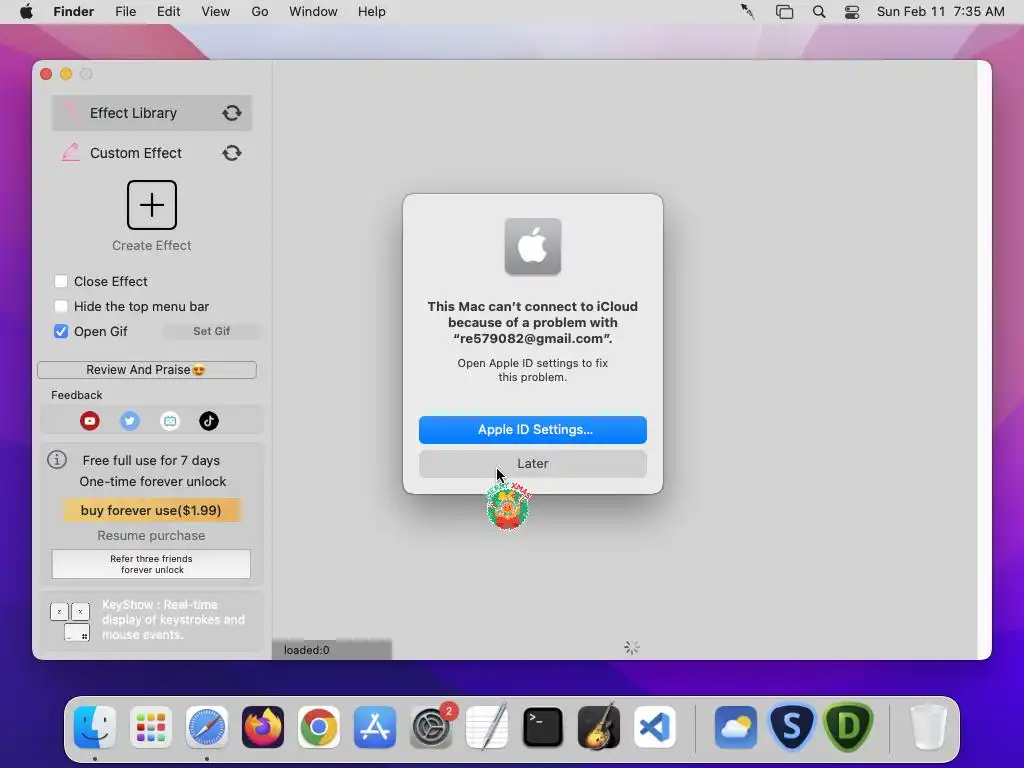Refresh the Custom Effect list
The height and width of the screenshot is (768, 1024).
[232, 153]
